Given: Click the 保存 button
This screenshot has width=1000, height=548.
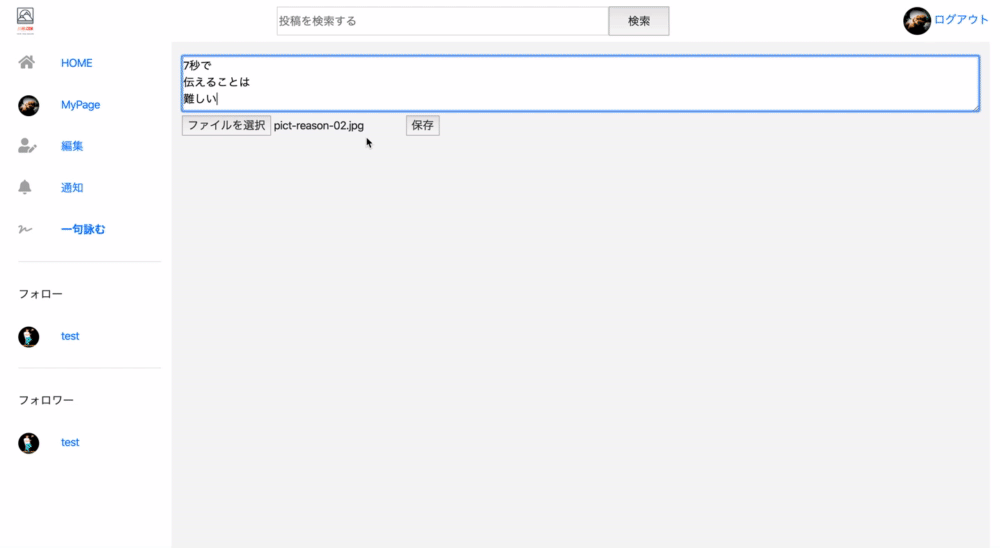Looking at the screenshot, I should tap(422, 125).
